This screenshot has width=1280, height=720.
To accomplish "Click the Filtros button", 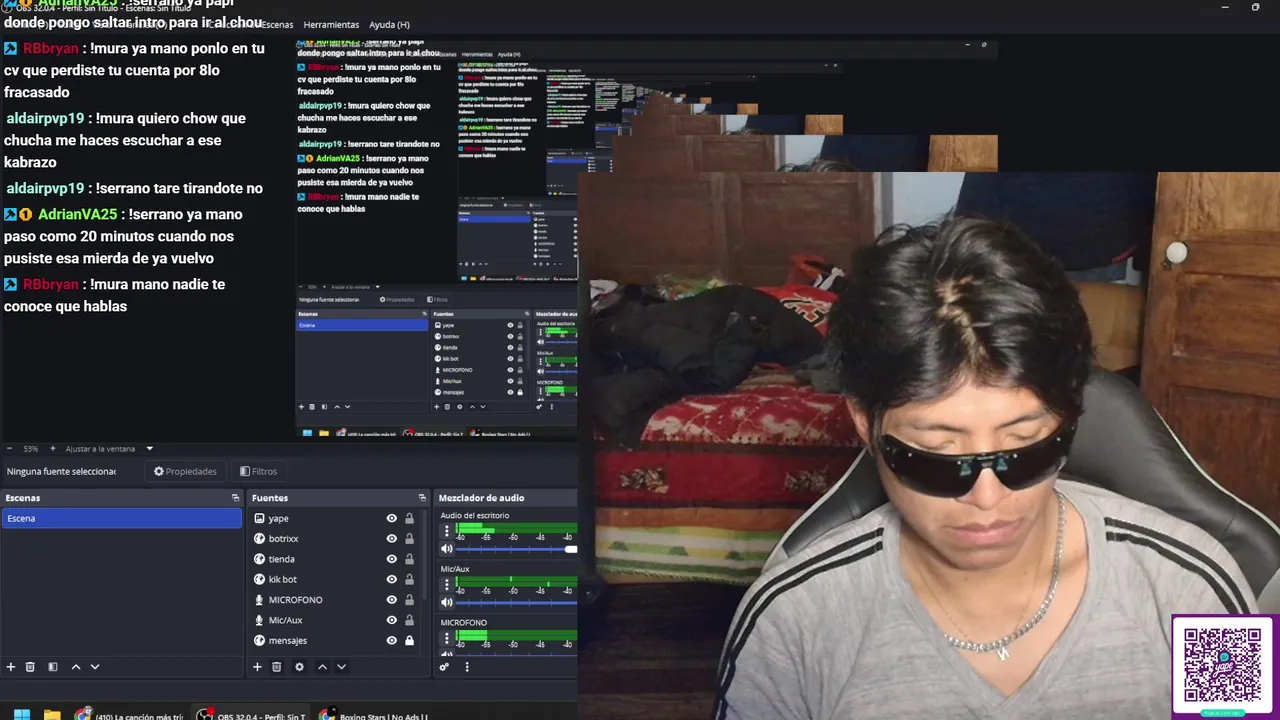I will pyautogui.click(x=259, y=471).
